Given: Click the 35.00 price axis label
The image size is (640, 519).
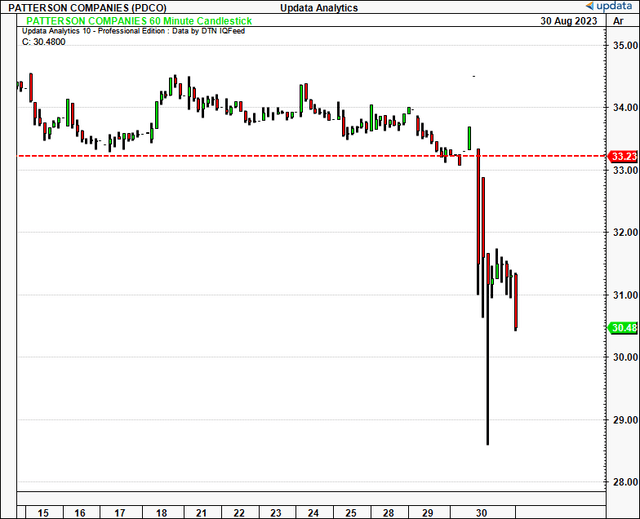Looking at the screenshot, I should 625,45.
